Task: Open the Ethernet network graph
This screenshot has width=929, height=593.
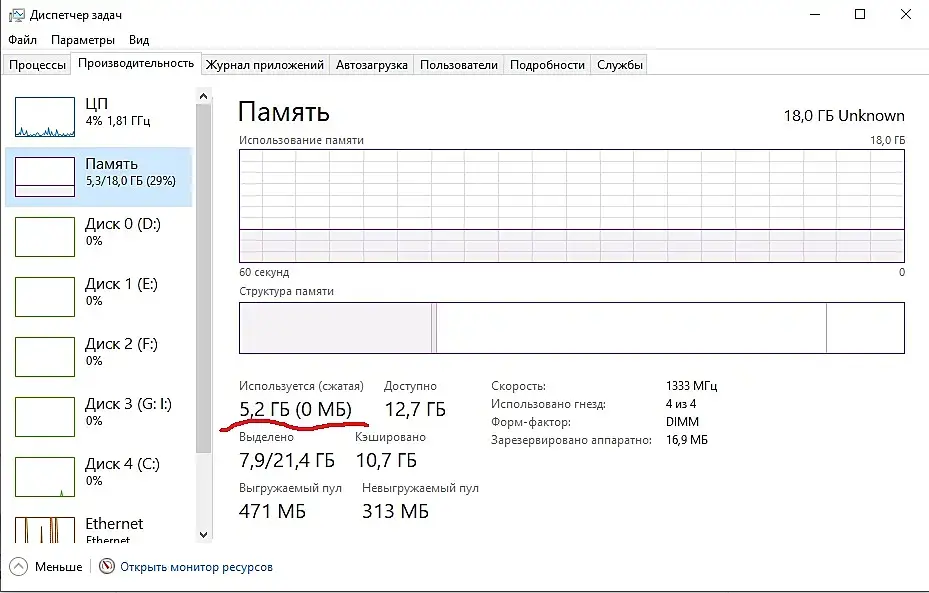Action: [x=45, y=528]
